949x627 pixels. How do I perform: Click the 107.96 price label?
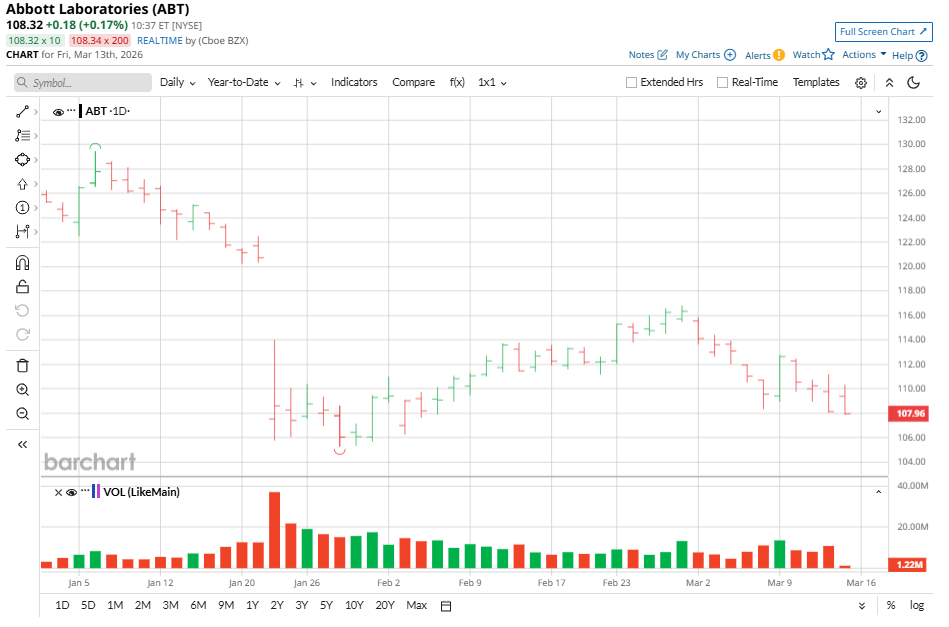tap(908, 414)
